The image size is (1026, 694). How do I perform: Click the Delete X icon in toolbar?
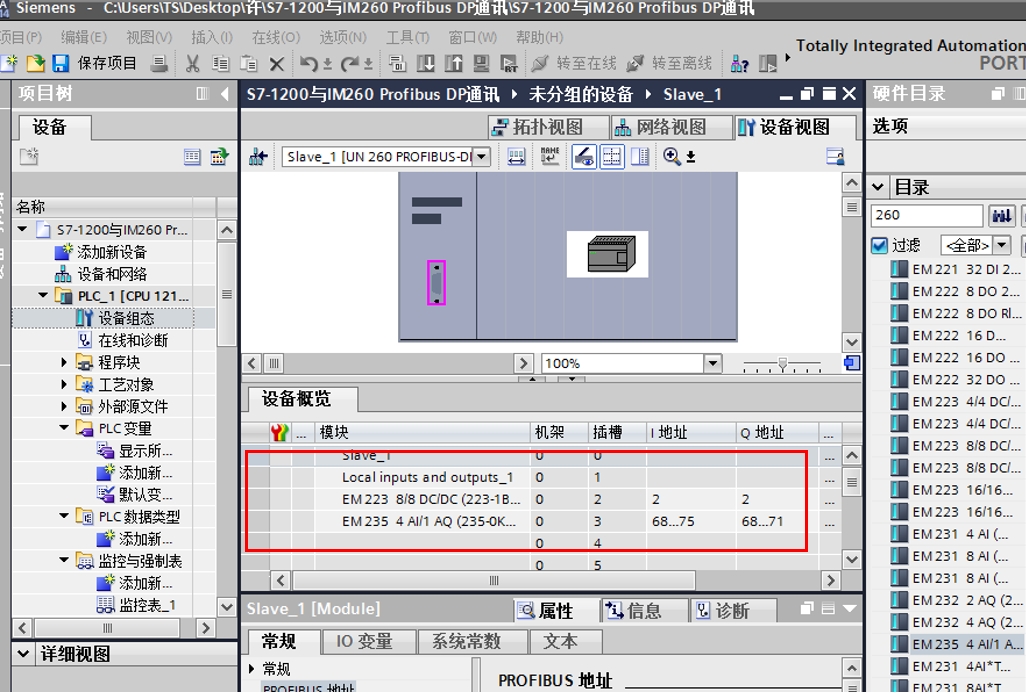(277, 63)
